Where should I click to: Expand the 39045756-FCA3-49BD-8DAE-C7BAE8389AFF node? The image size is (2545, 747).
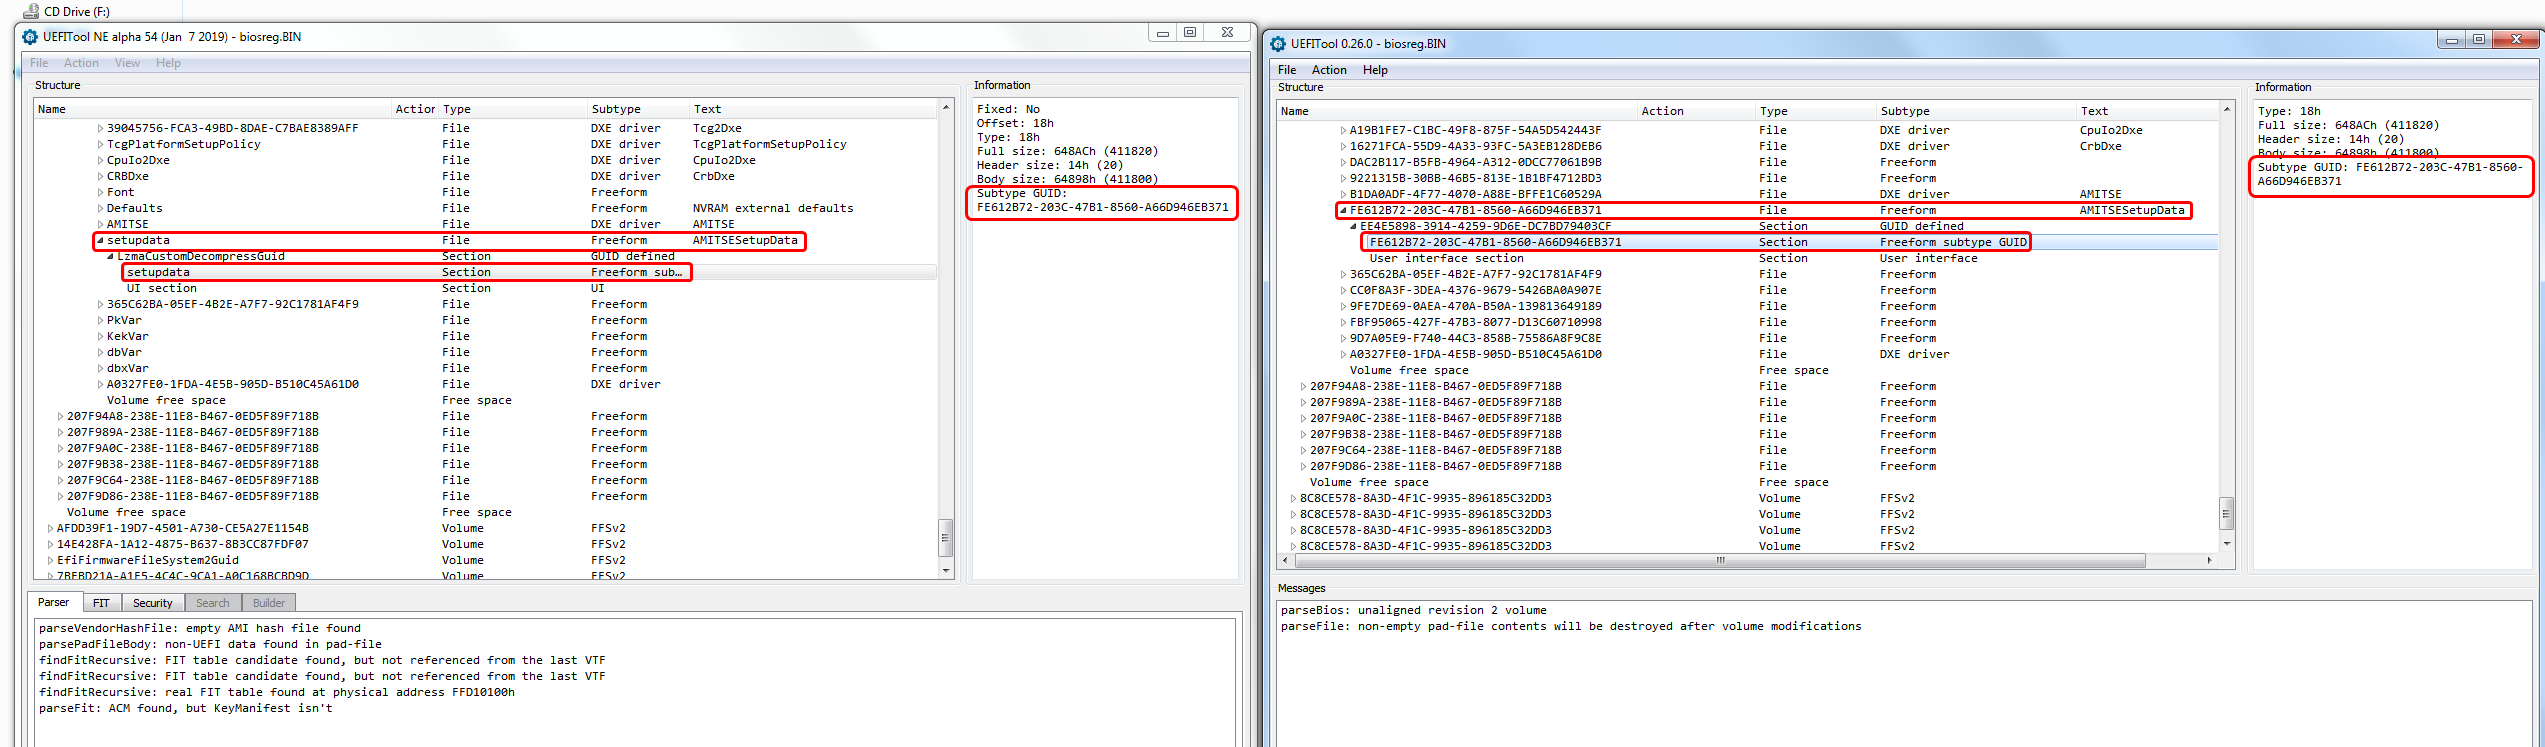click(x=100, y=129)
